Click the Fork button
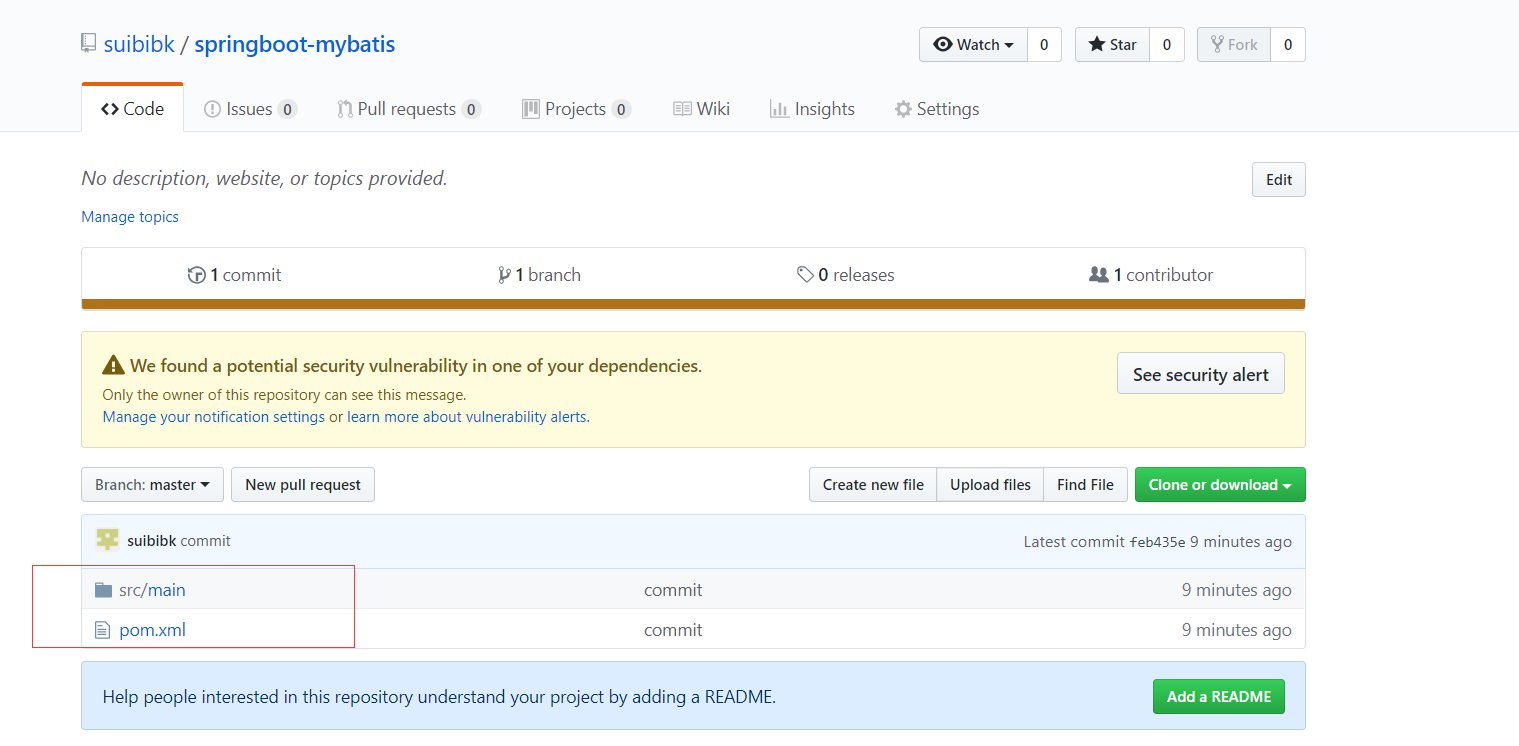Image resolution: width=1519 pixels, height=746 pixels. click(1234, 44)
